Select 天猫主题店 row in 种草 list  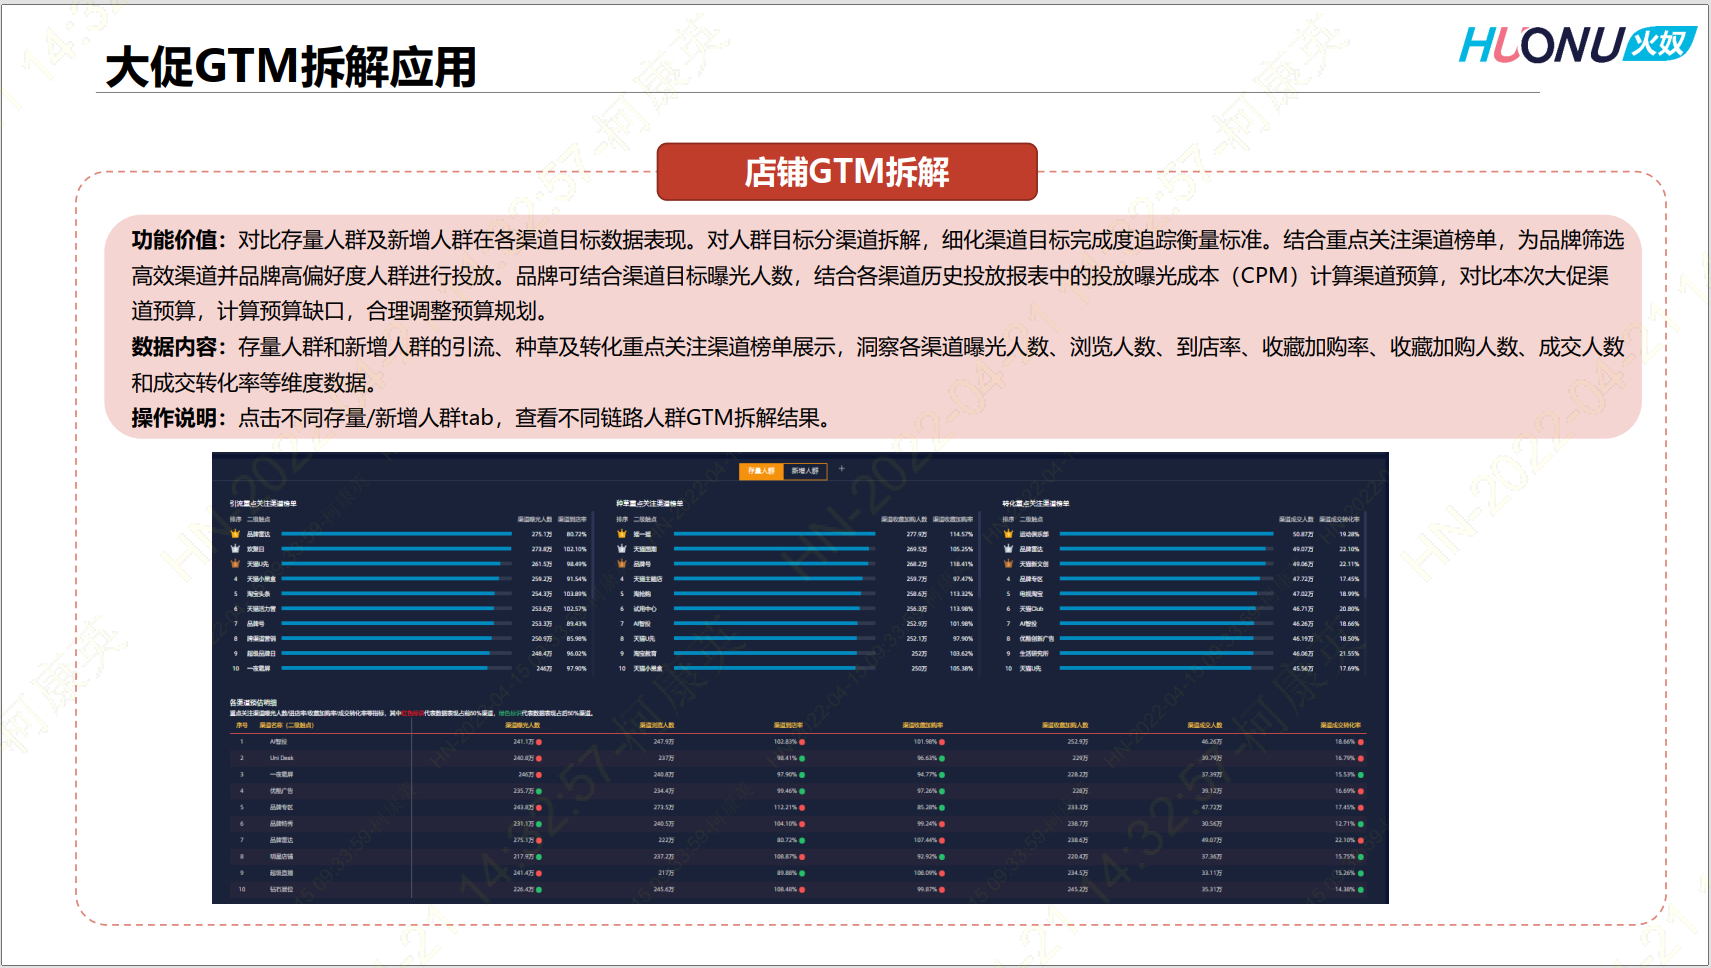[x=795, y=579]
